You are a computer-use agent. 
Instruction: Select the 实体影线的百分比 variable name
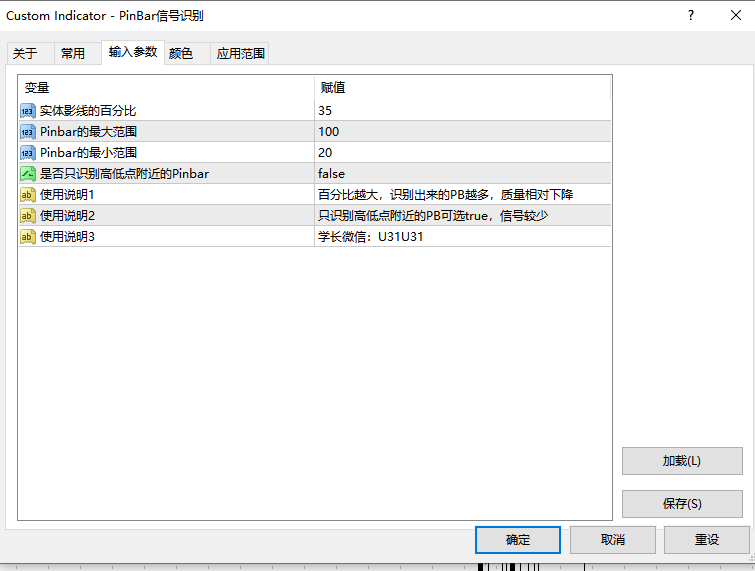click(88, 111)
